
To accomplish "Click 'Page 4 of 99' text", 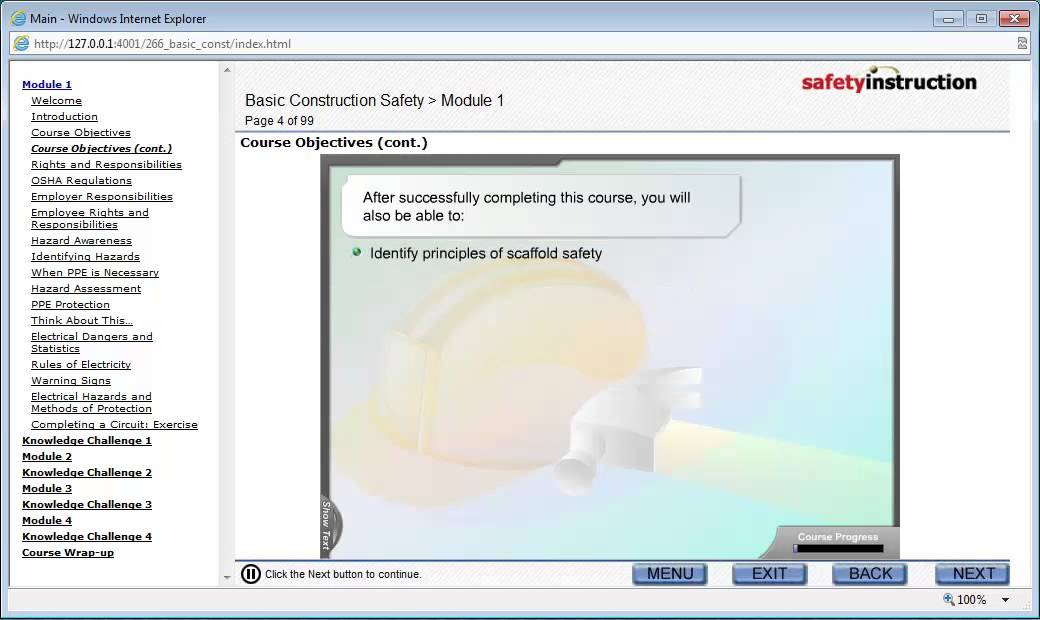I will coord(279,121).
